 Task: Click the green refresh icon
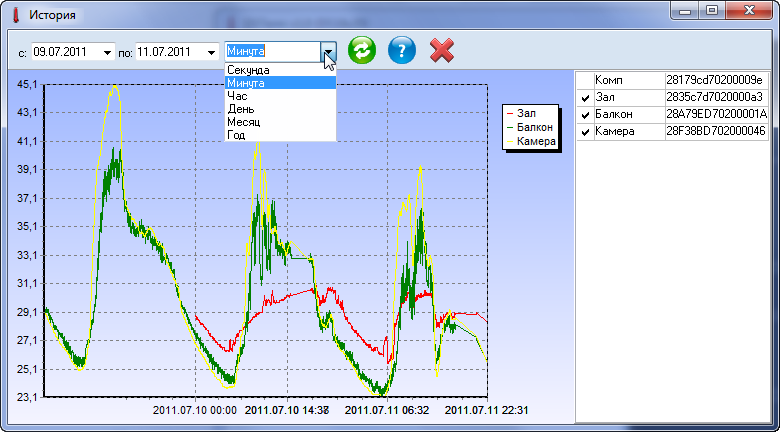(x=362, y=51)
